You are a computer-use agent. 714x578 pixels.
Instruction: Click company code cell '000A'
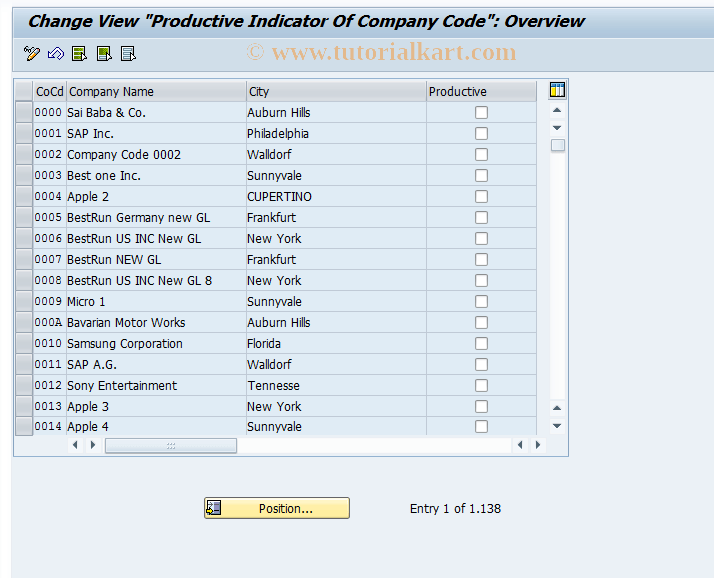[x=48, y=322]
